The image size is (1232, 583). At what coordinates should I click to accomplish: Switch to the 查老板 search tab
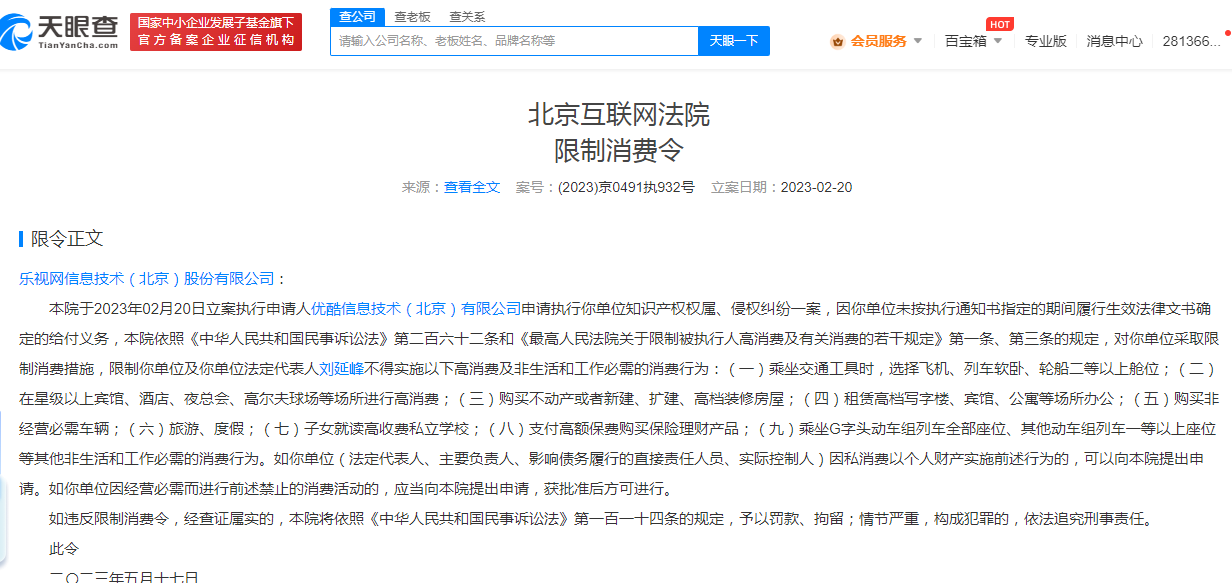click(x=411, y=16)
